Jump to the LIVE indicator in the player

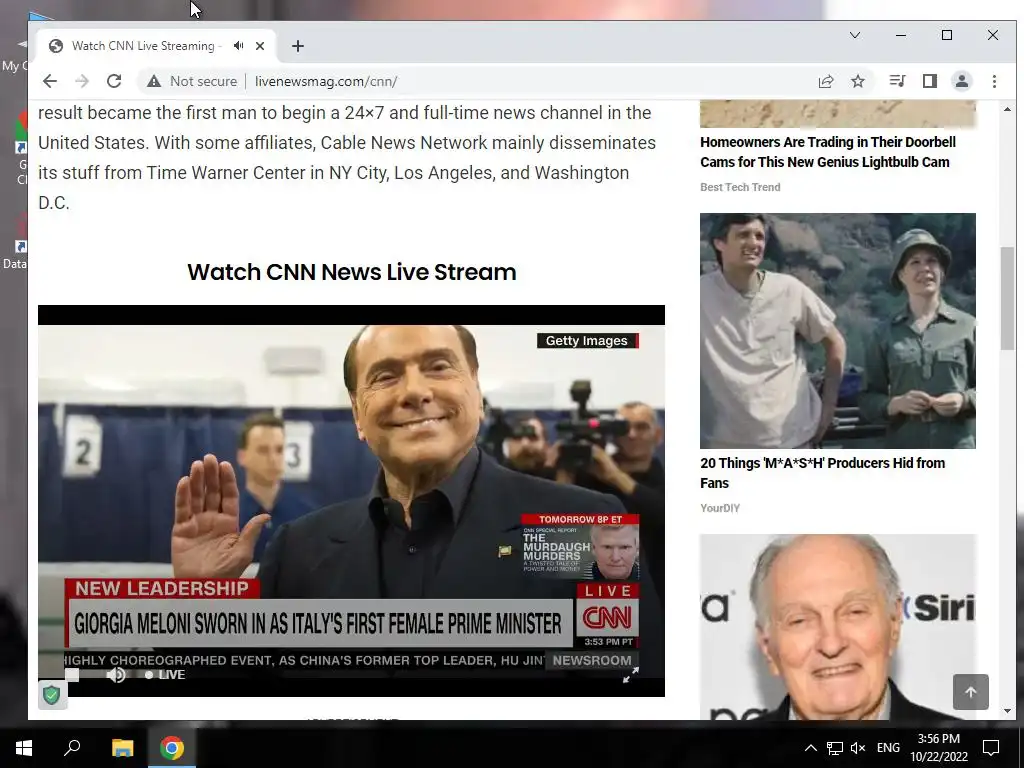165,675
